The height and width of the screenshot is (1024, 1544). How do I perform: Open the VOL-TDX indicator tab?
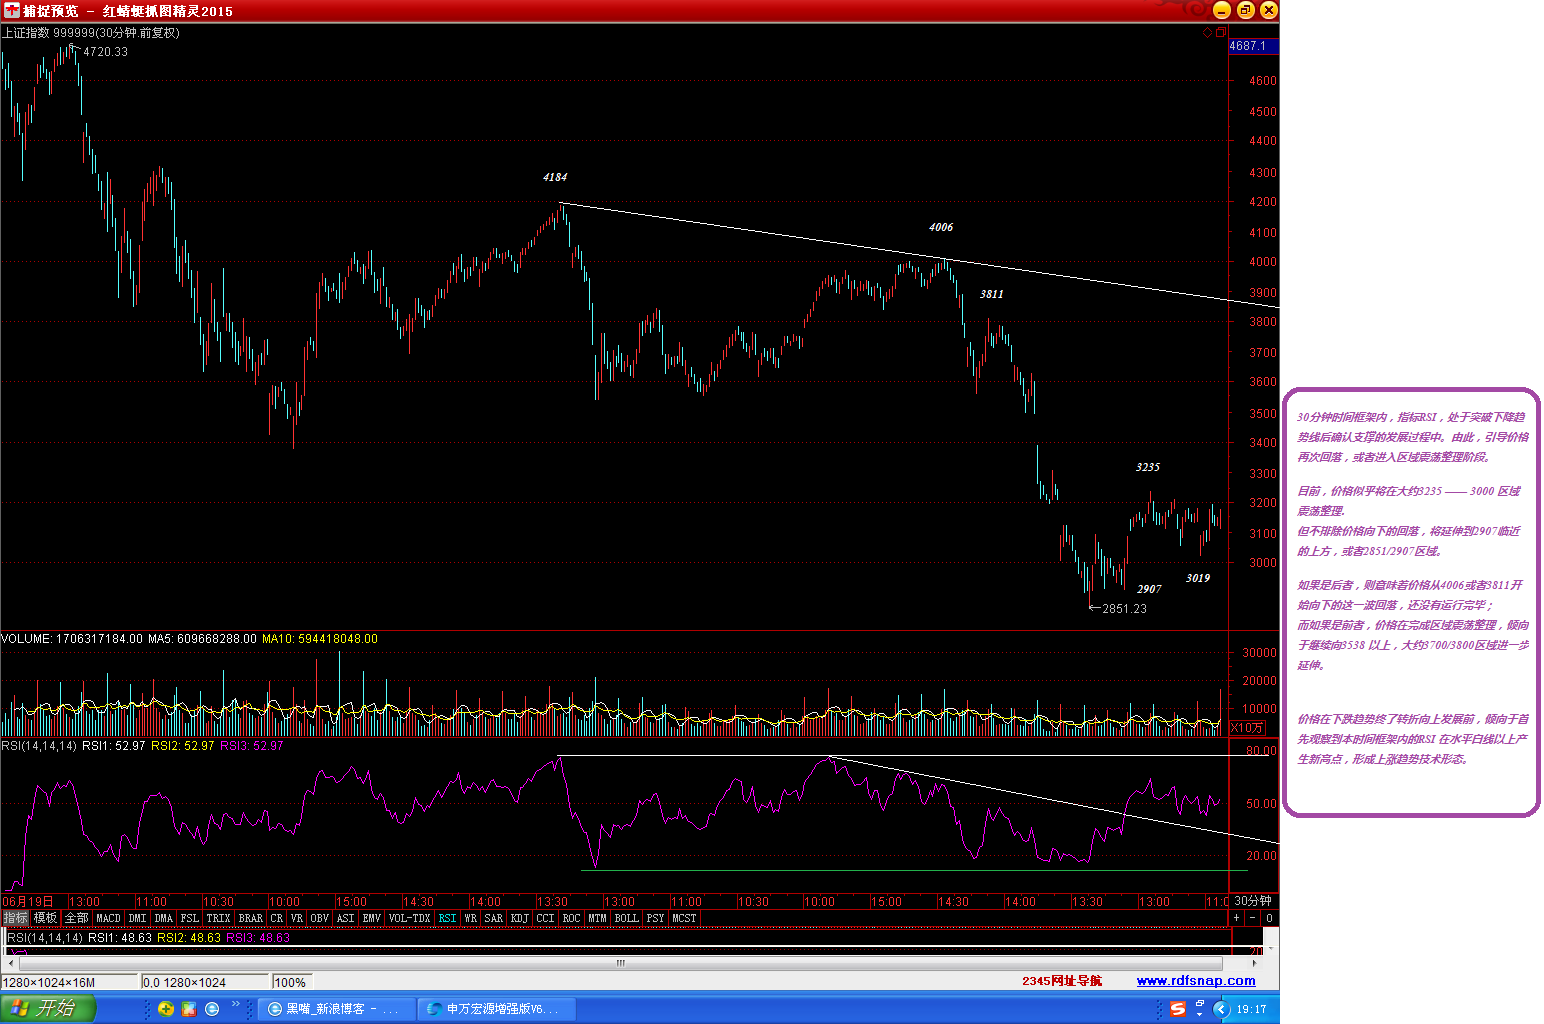(x=410, y=918)
